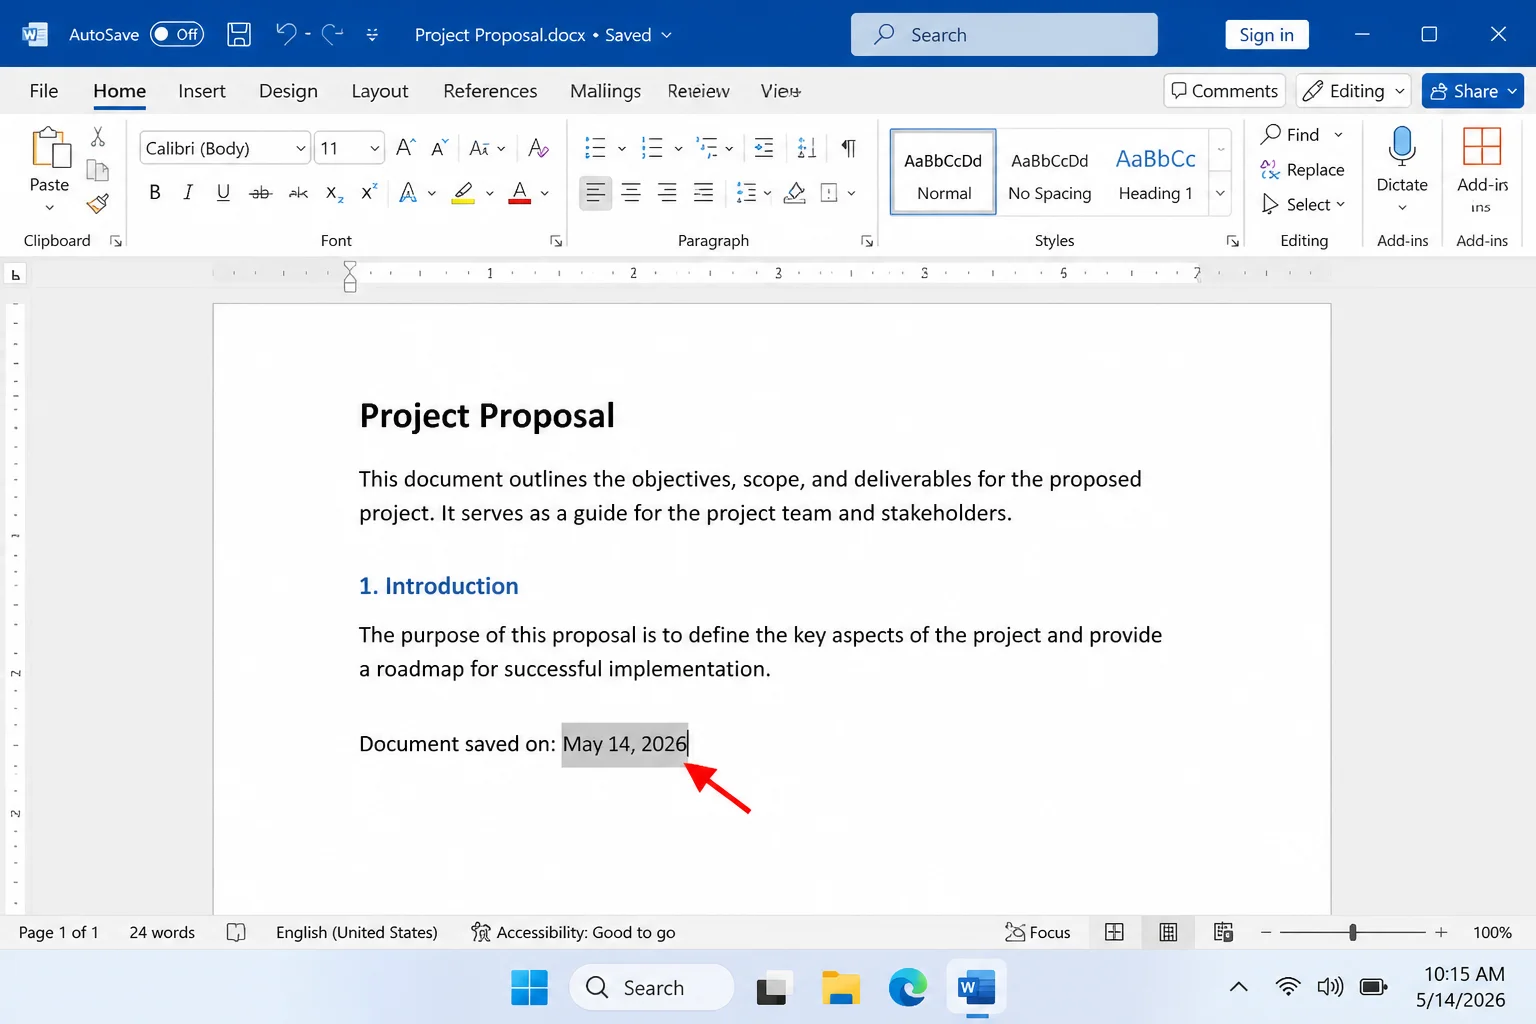
Task: Justify the paragraph text
Action: click(704, 192)
